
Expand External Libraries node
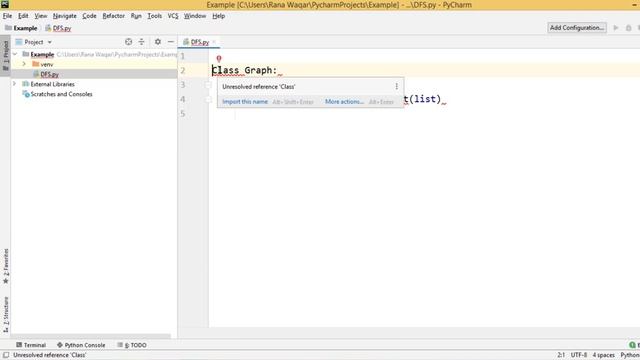pyautogui.click(x=14, y=84)
